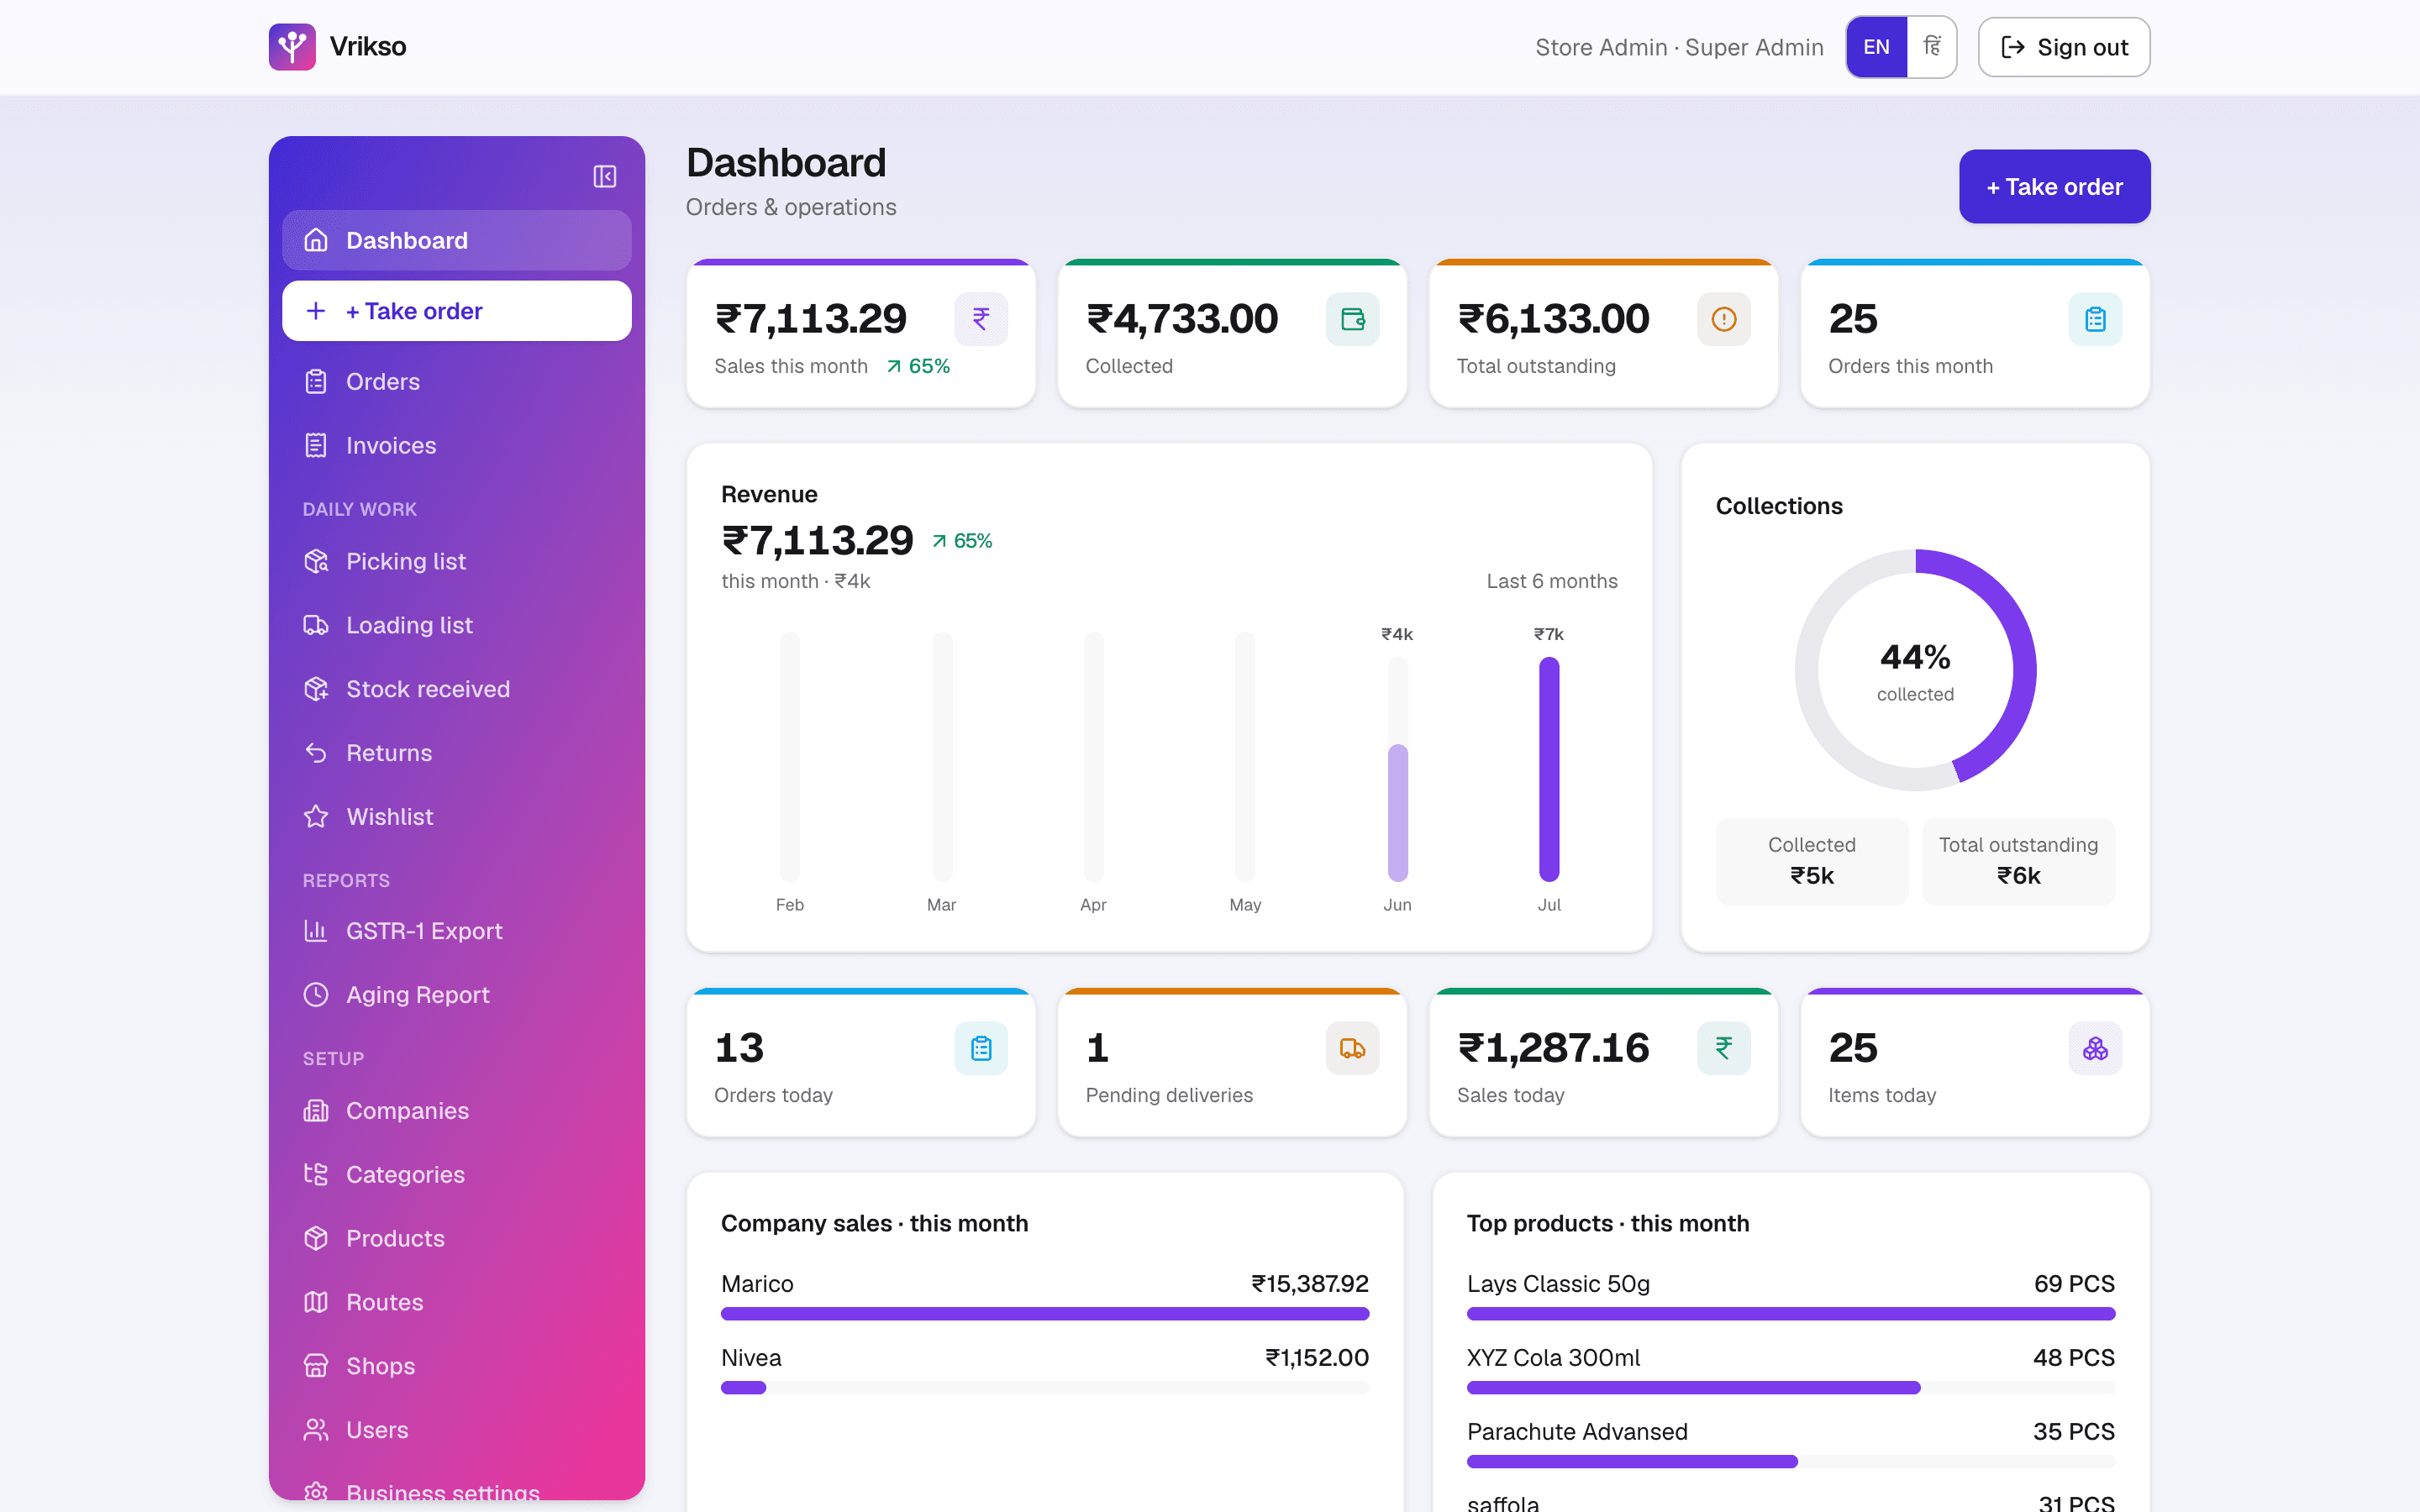Click the Picking list package icon
This screenshot has height=1512, width=2420.
316,561
